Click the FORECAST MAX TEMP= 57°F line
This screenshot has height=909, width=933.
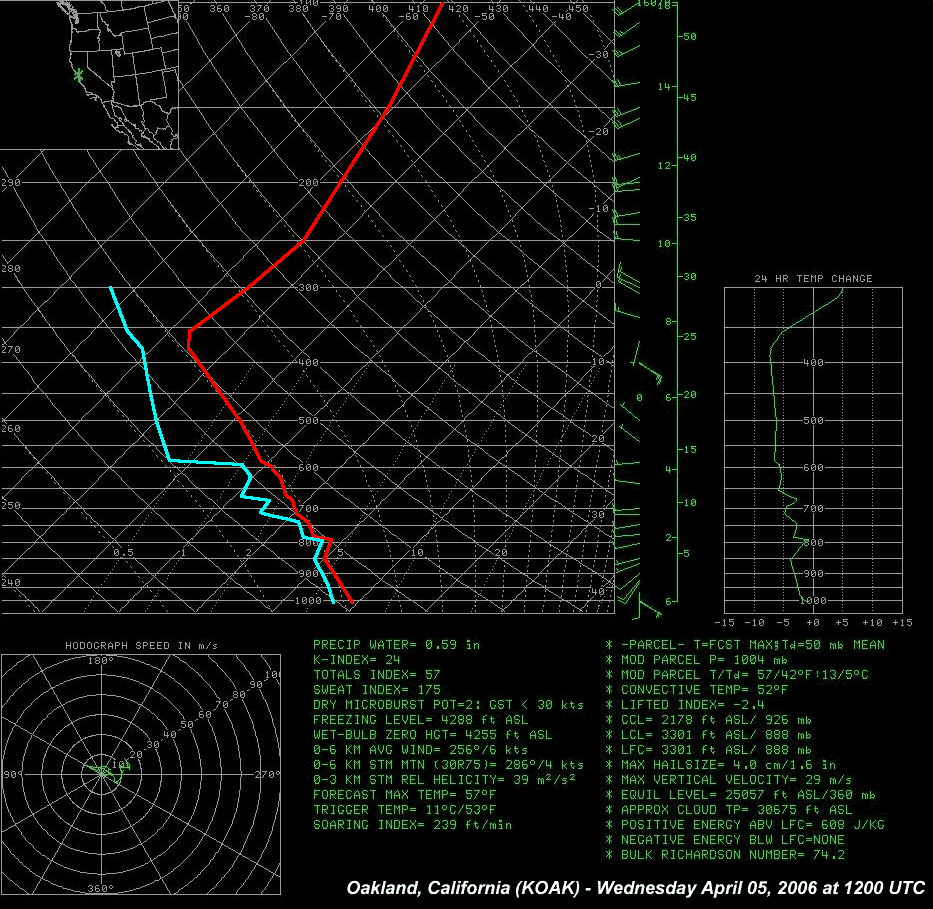coord(405,795)
